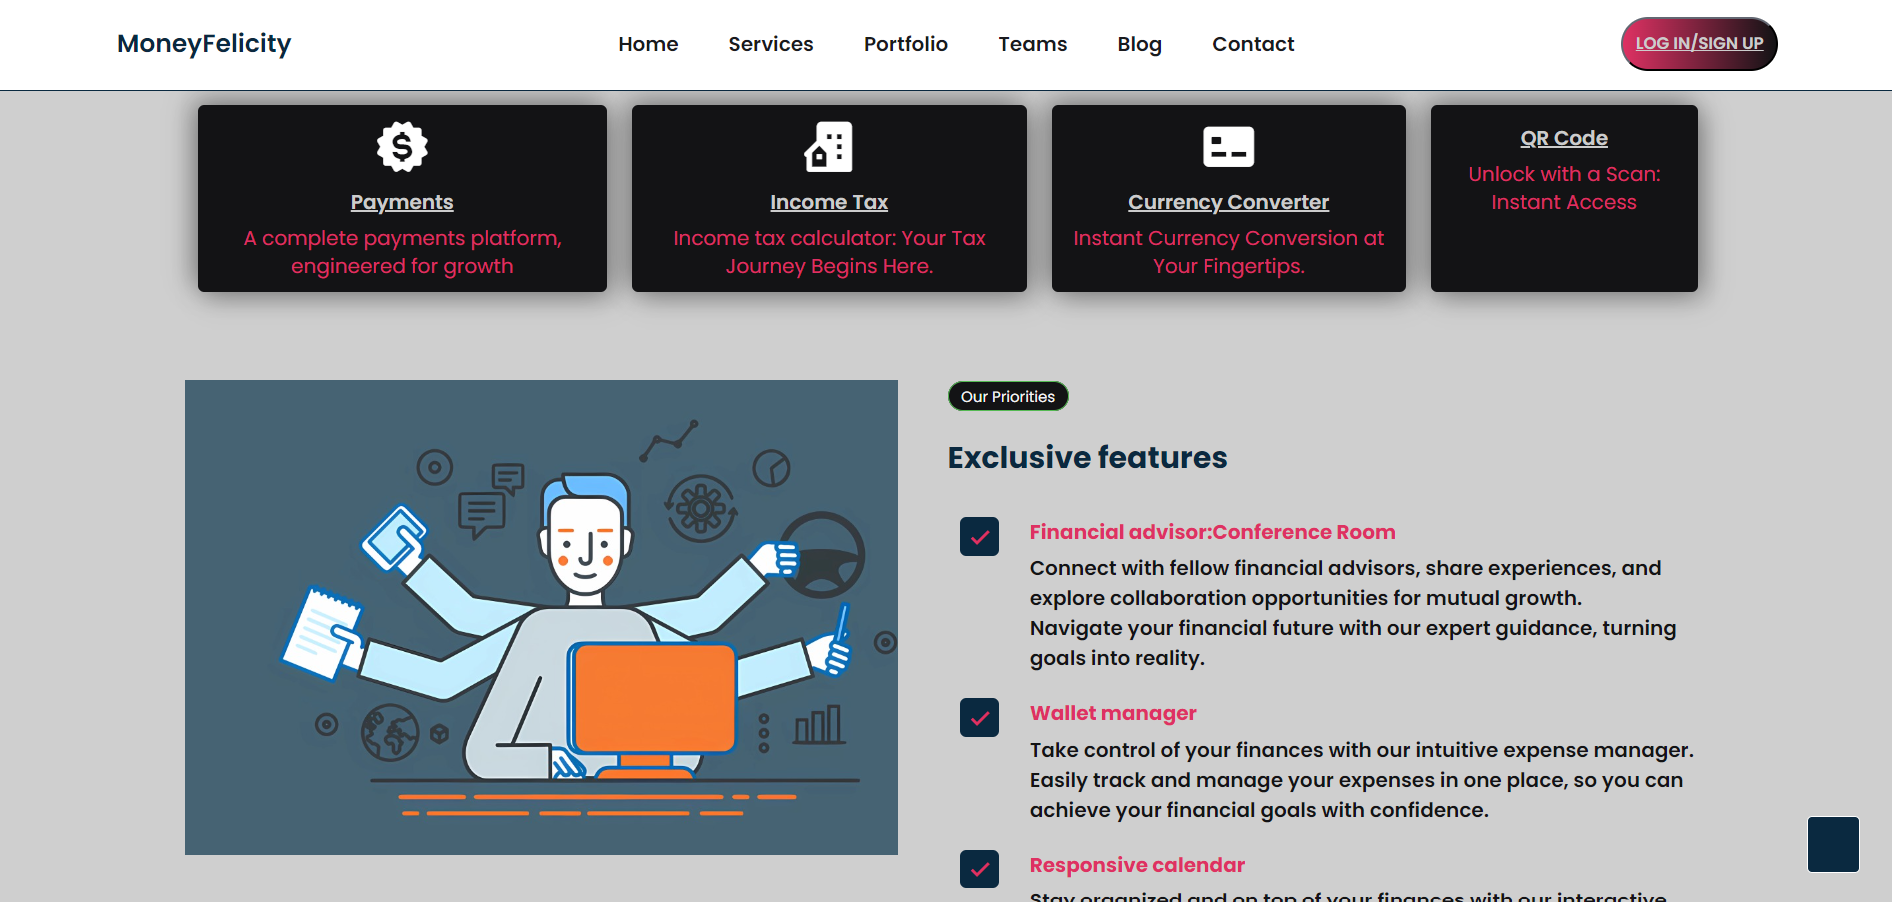Click the MoneyFelicity logo text
This screenshot has height=902, width=1892.
(204, 44)
